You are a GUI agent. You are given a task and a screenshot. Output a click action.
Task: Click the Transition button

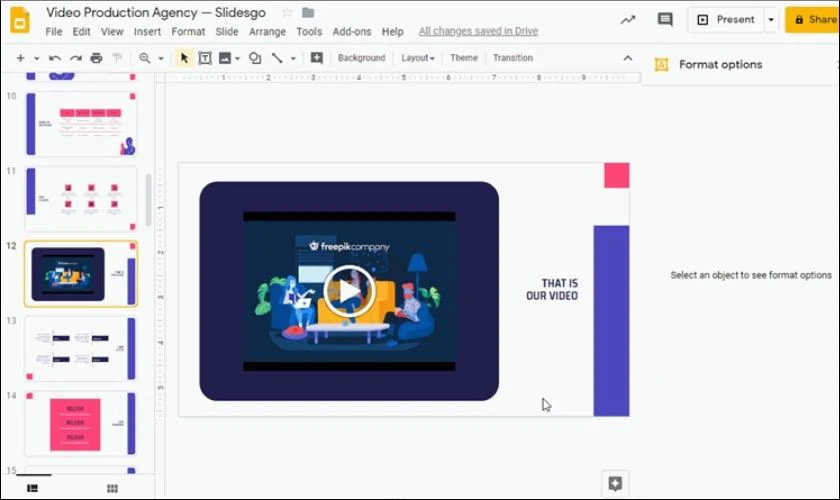[x=513, y=58]
